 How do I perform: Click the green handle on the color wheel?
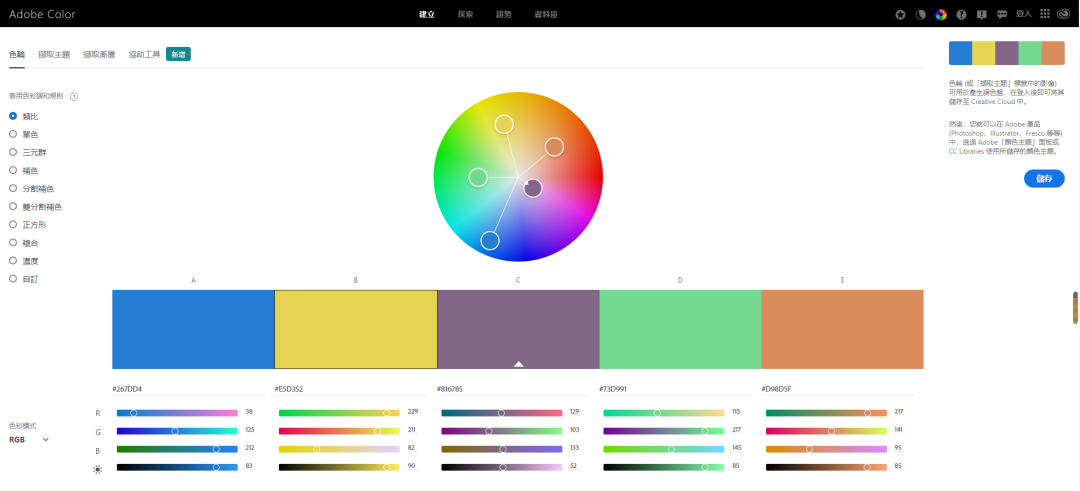[x=478, y=178]
